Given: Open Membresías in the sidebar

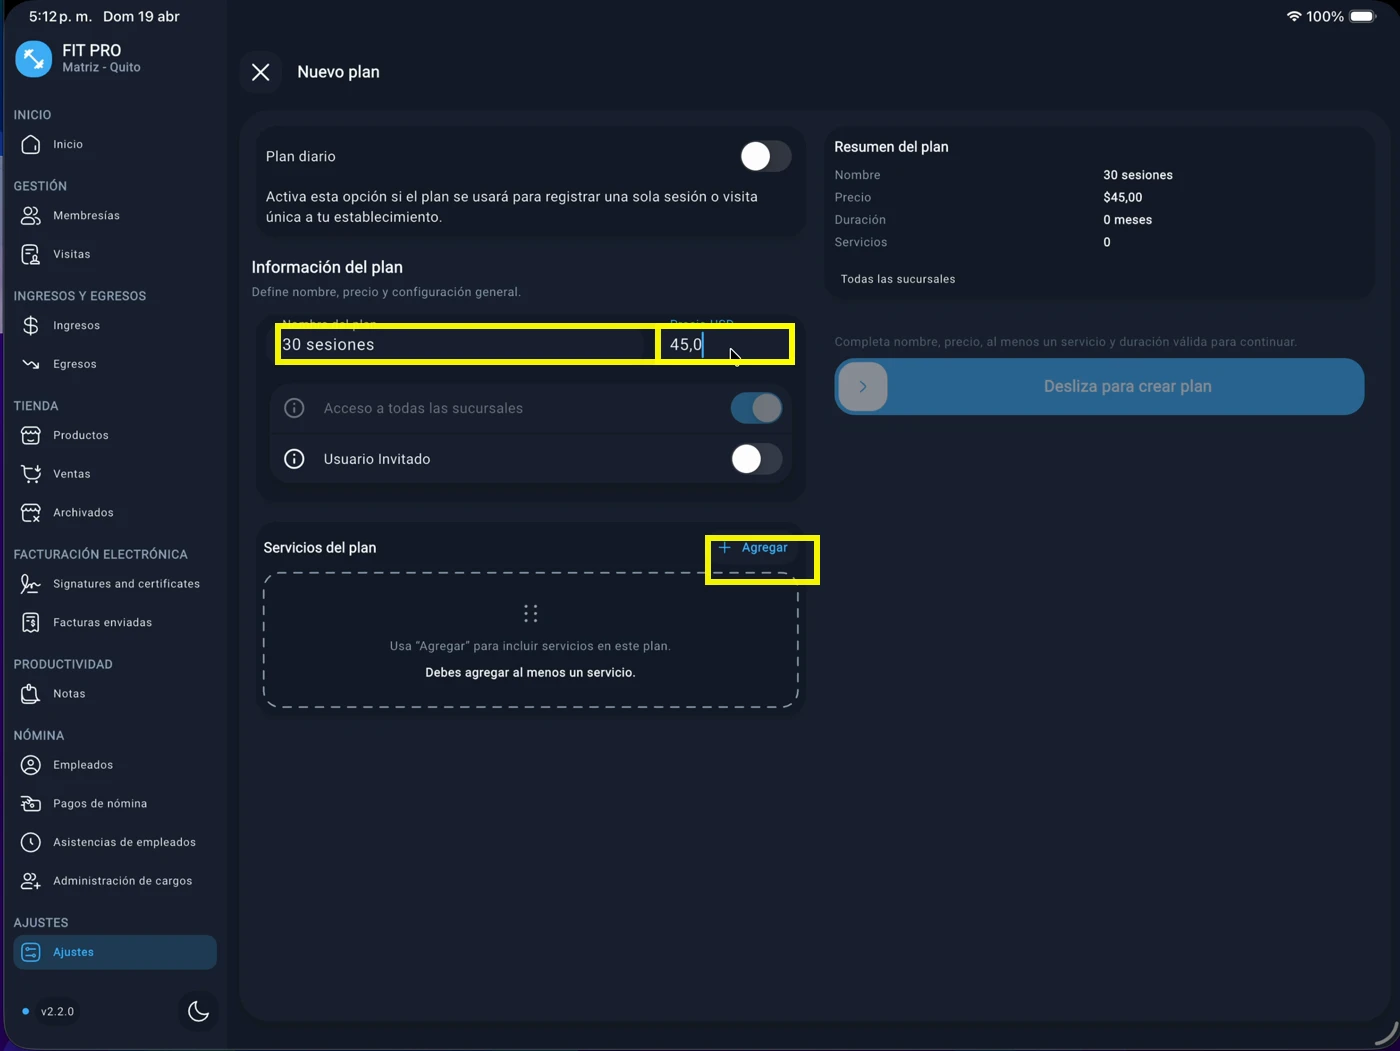Looking at the screenshot, I should (86, 216).
